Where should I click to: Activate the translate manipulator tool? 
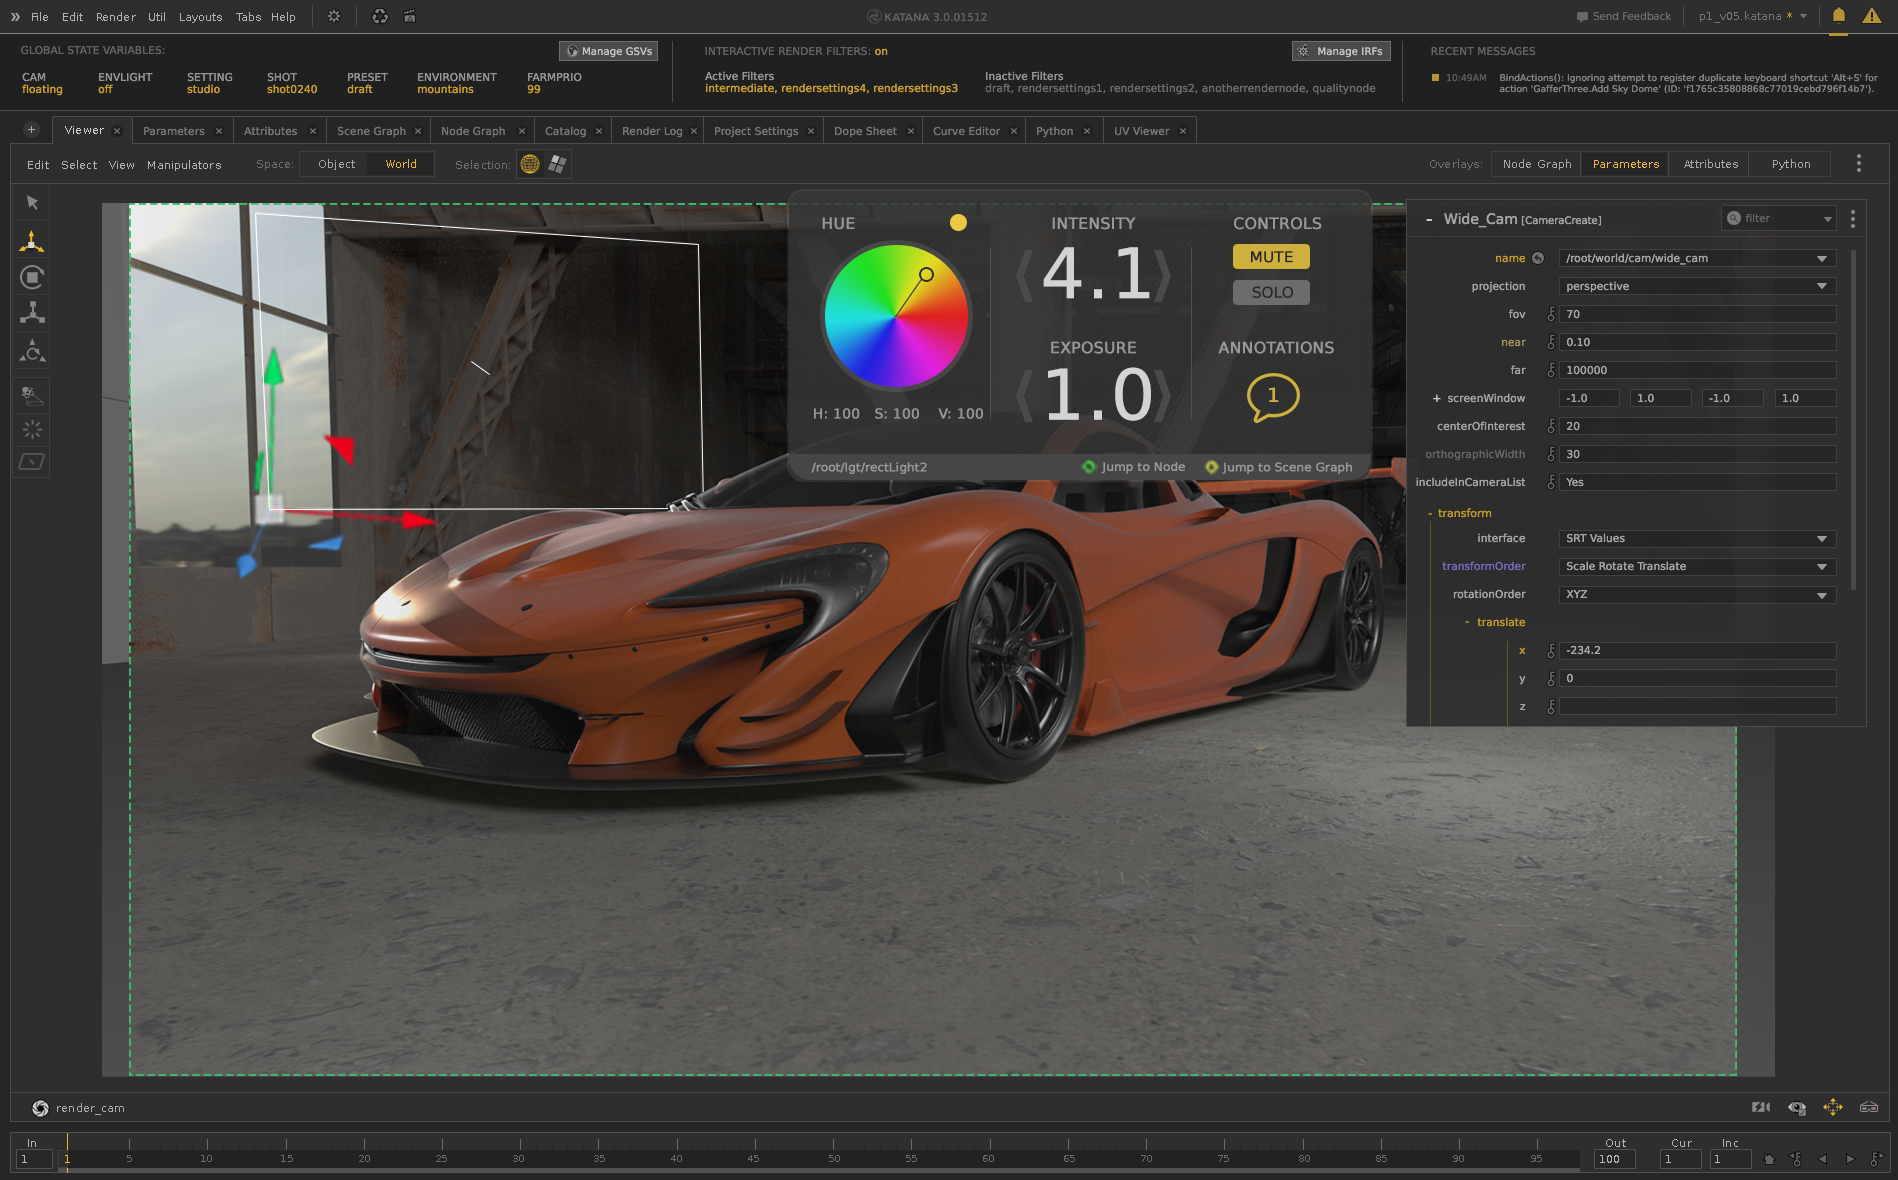[32, 241]
